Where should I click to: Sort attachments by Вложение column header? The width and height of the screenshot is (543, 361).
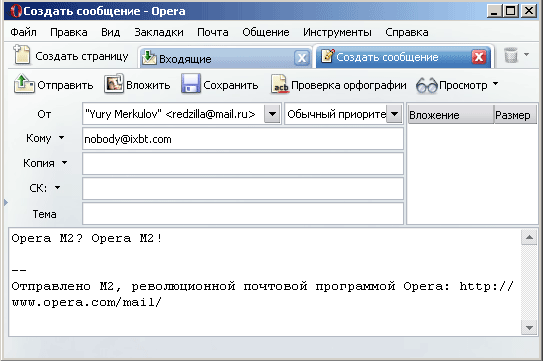(x=450, y=115)
